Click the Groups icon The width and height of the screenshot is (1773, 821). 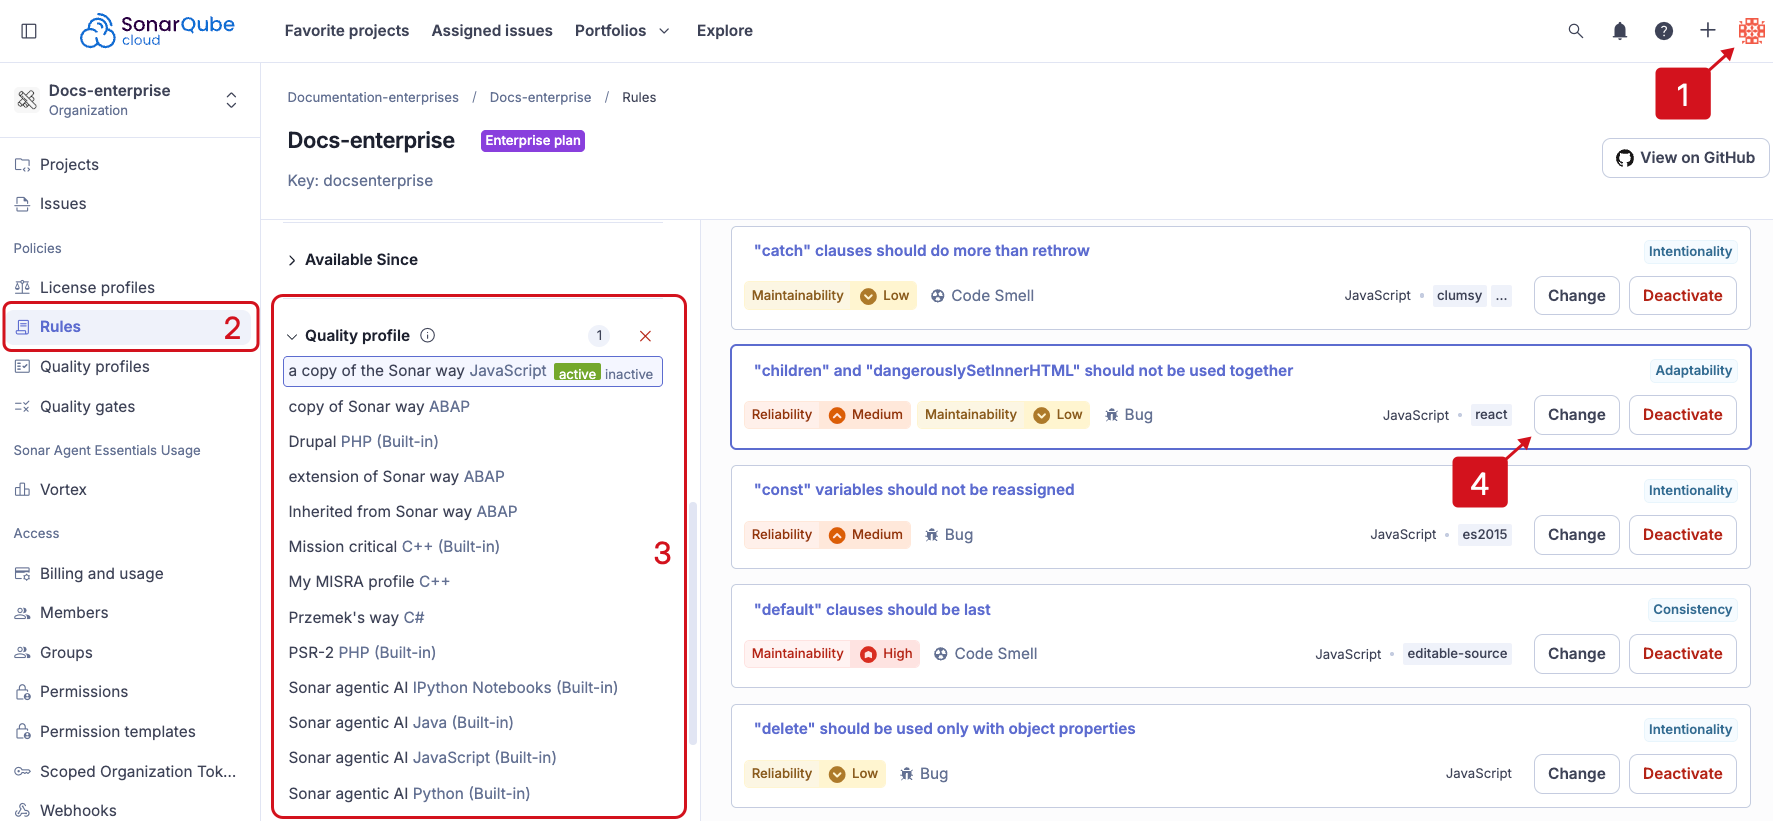[x=22, y=653]
